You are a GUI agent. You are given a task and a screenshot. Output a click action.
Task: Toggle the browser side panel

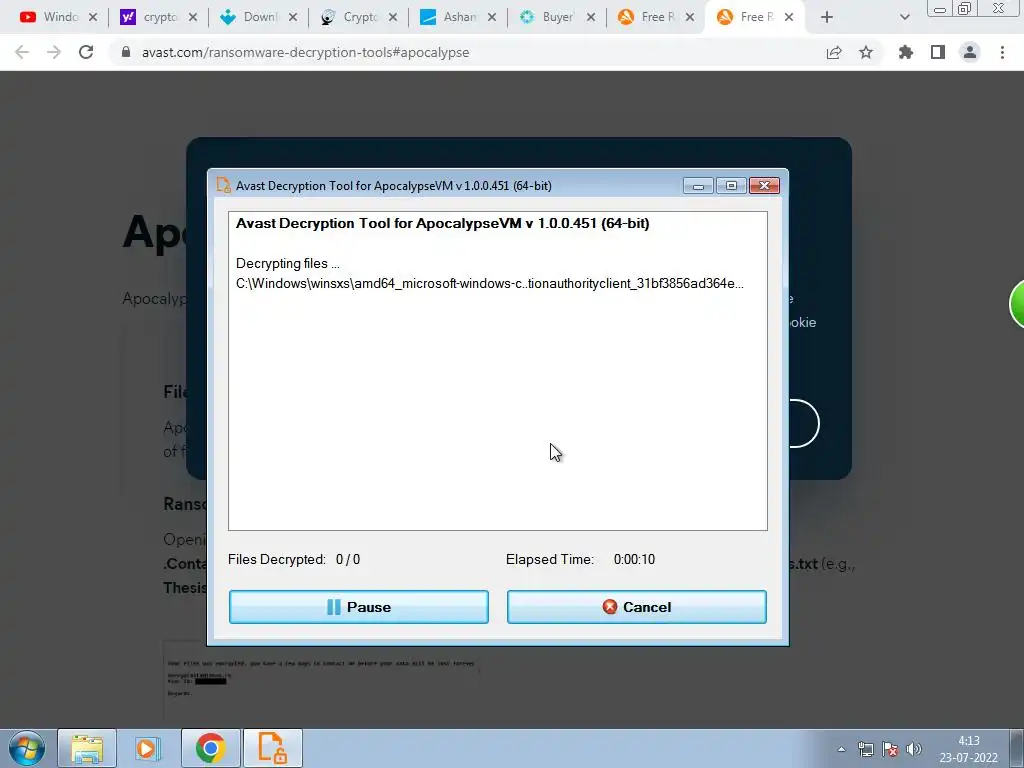point(938,52)
